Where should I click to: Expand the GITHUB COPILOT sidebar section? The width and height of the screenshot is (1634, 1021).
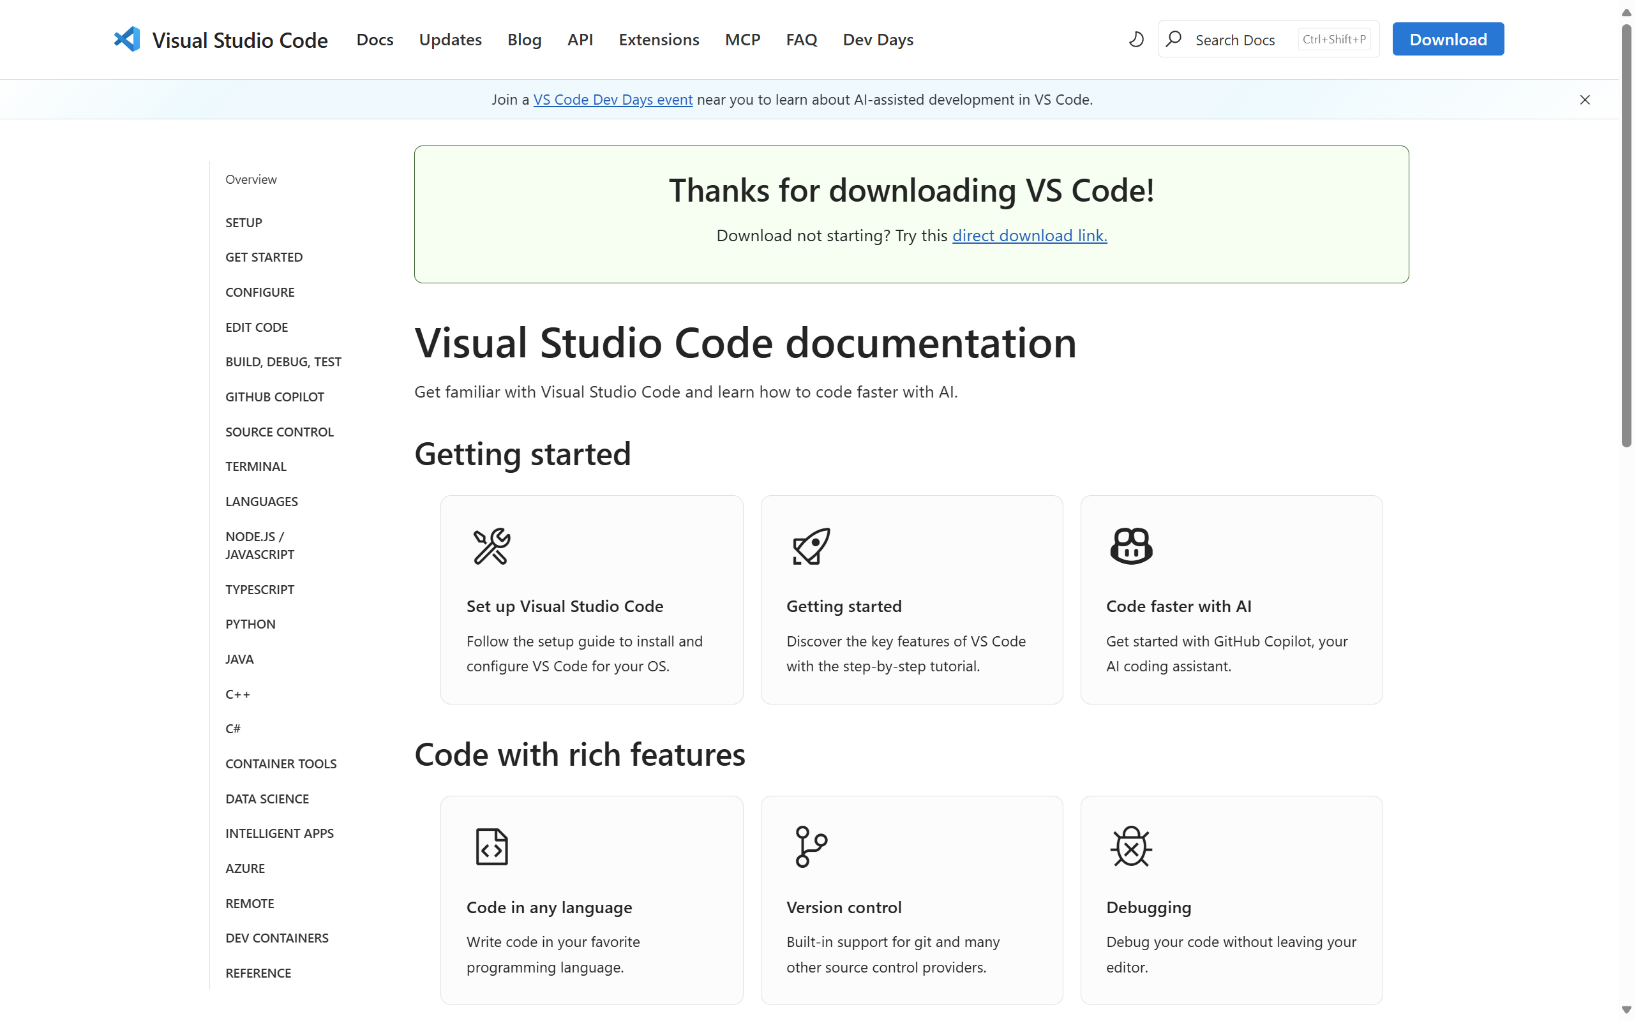click(x=275, y=397)
